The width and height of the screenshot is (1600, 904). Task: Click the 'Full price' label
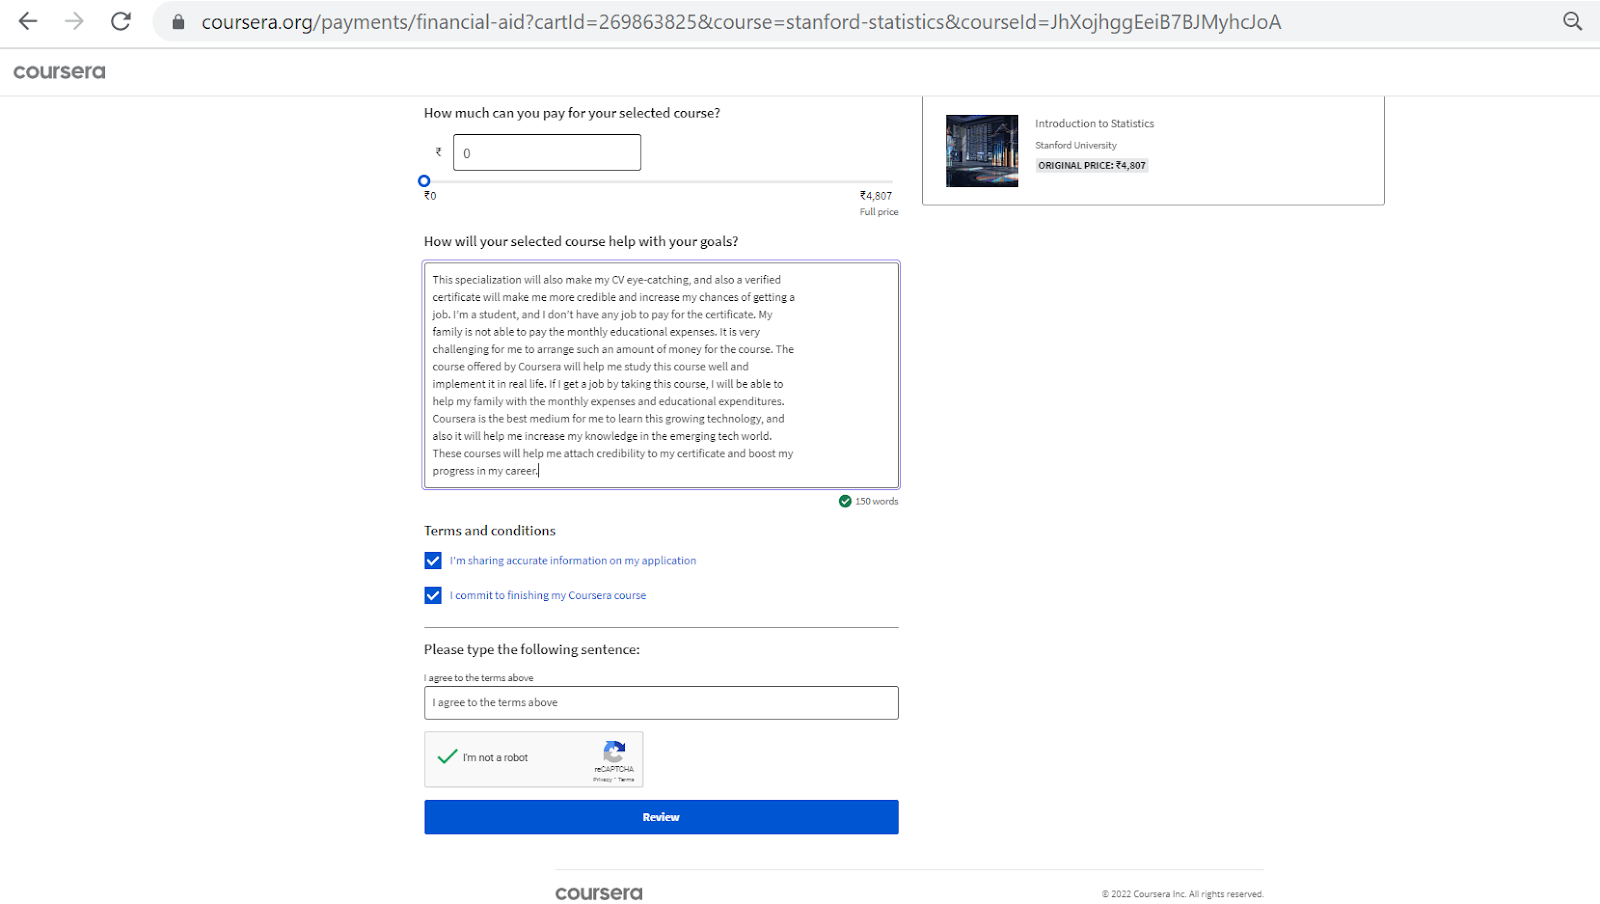pos(879,212)
